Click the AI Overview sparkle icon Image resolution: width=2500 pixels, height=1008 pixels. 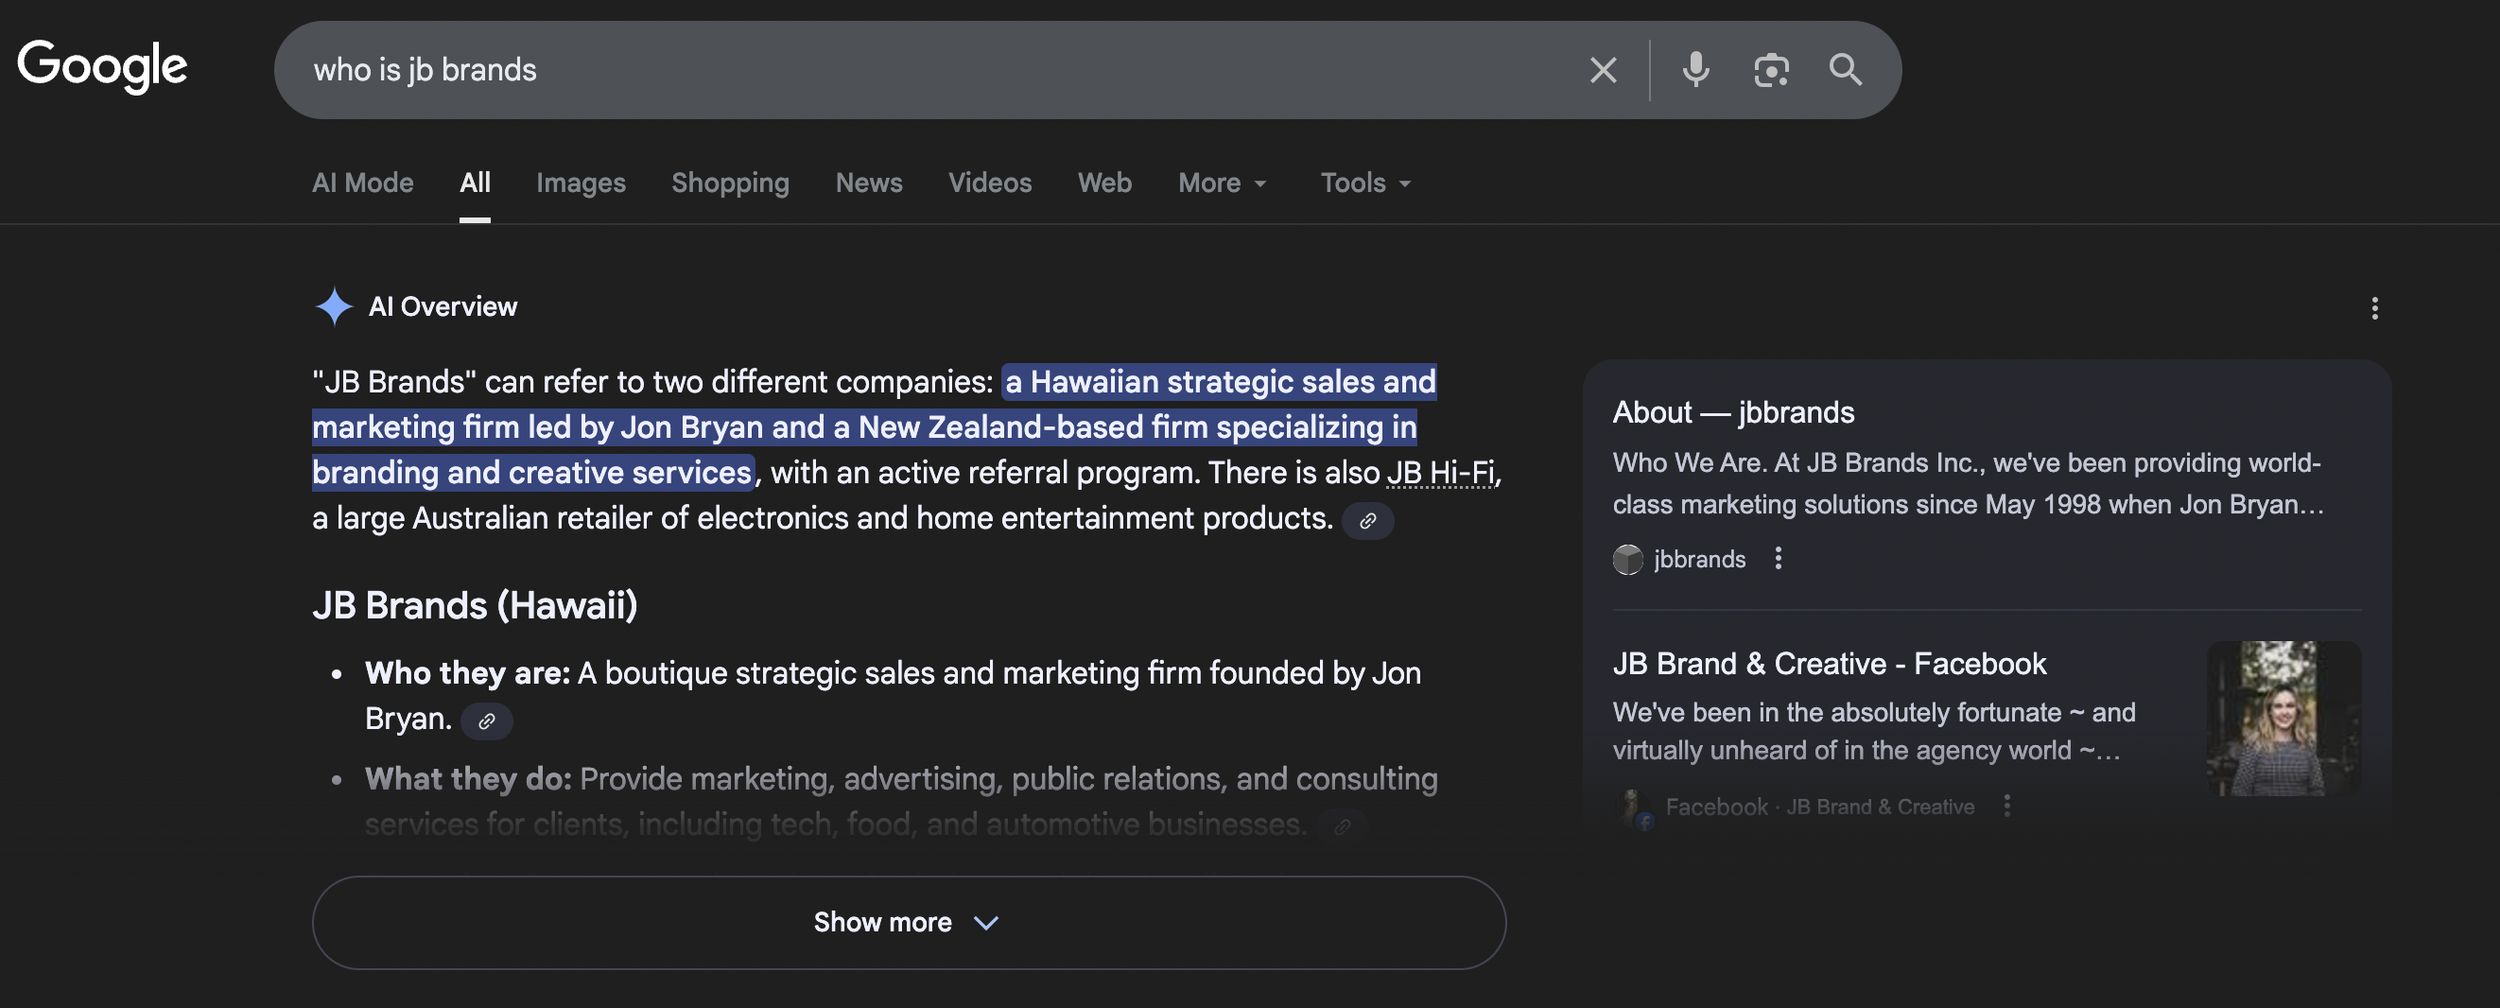(333, 306)
